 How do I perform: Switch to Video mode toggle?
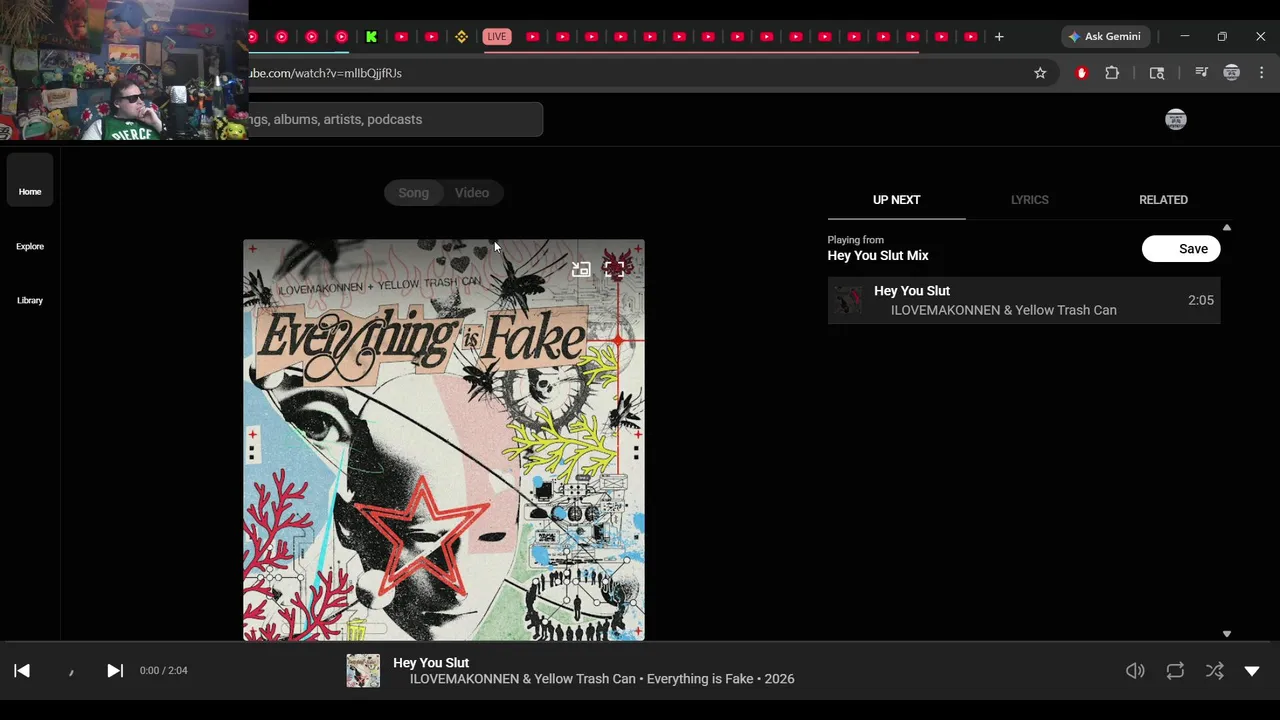pos(472,193)
